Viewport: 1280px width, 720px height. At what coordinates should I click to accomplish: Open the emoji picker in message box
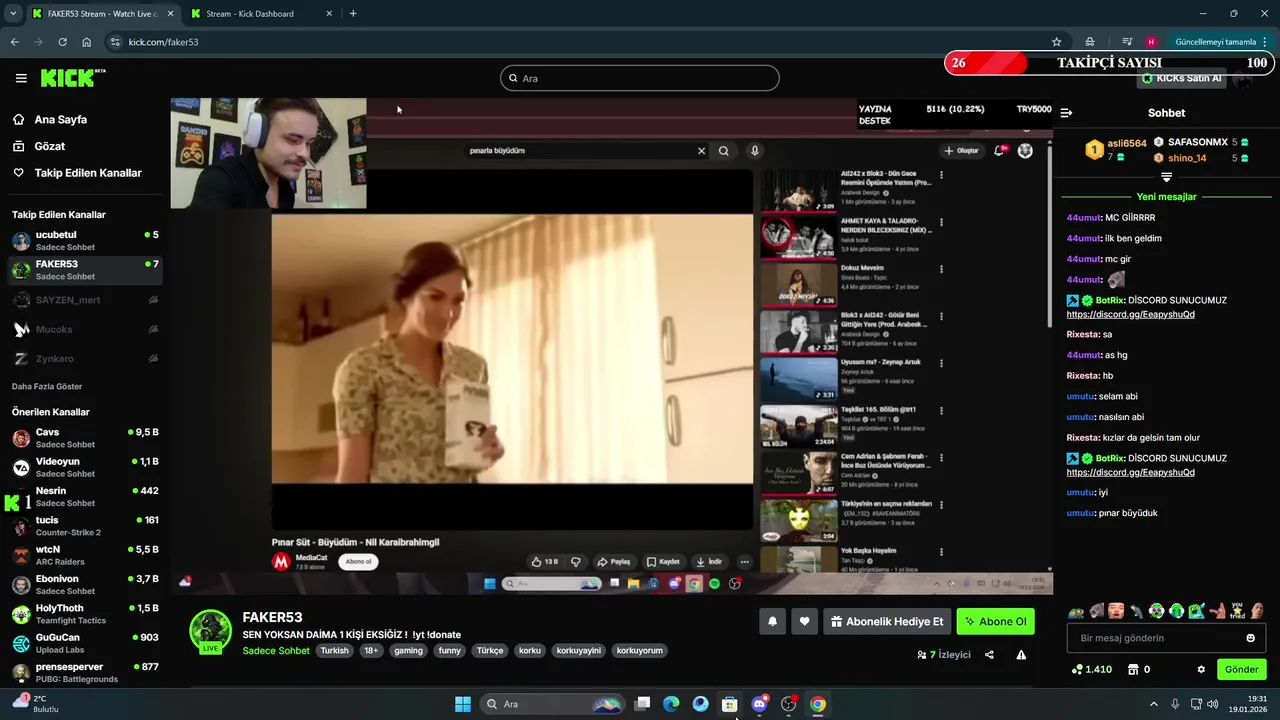(1250, 638)
